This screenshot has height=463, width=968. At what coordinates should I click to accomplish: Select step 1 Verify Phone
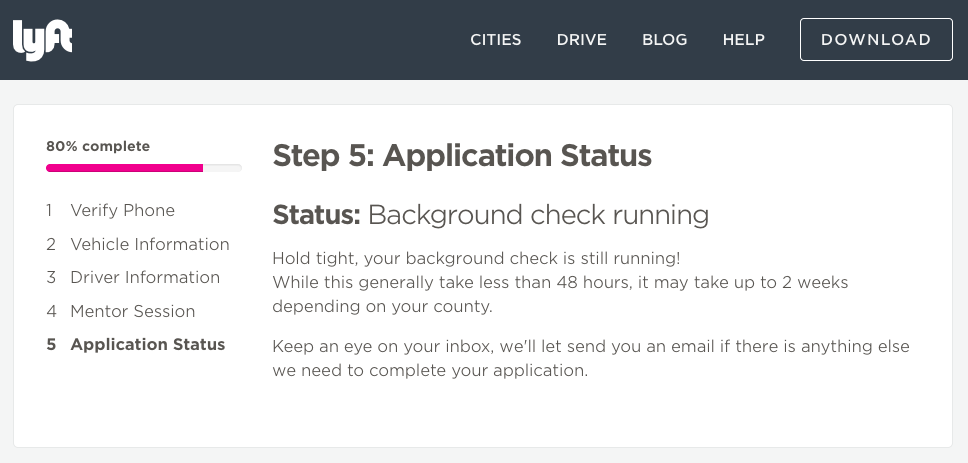coord(111,211)
